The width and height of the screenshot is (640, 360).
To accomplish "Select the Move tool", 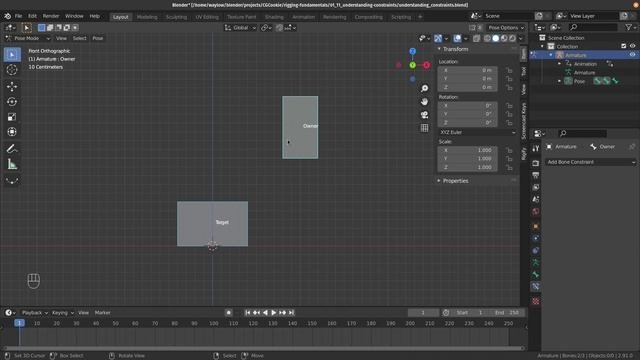I will 12,86.
